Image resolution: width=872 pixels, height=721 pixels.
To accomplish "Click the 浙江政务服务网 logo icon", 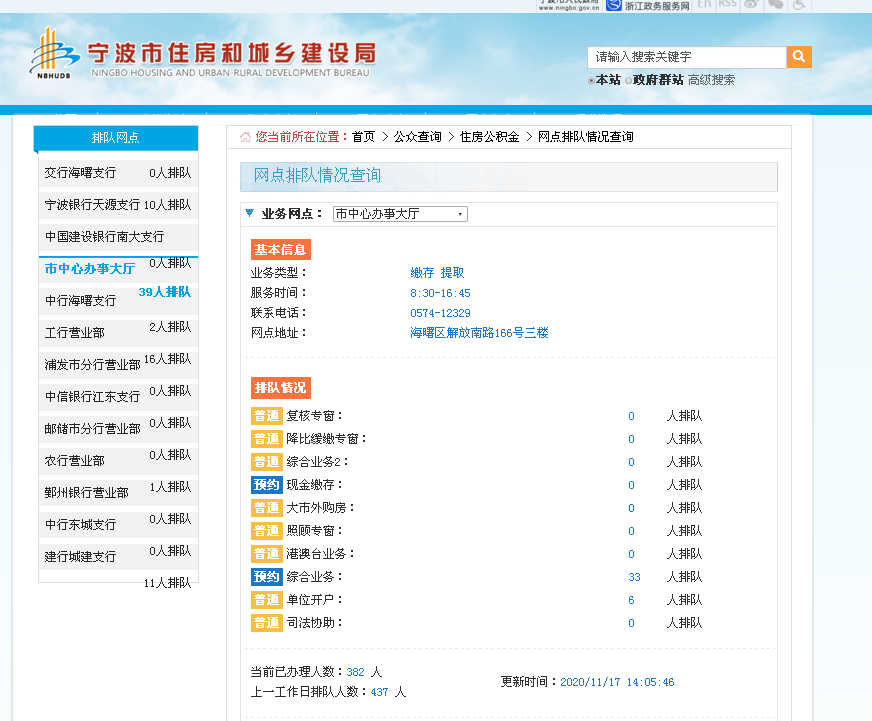I will click(x=613, y=5).
